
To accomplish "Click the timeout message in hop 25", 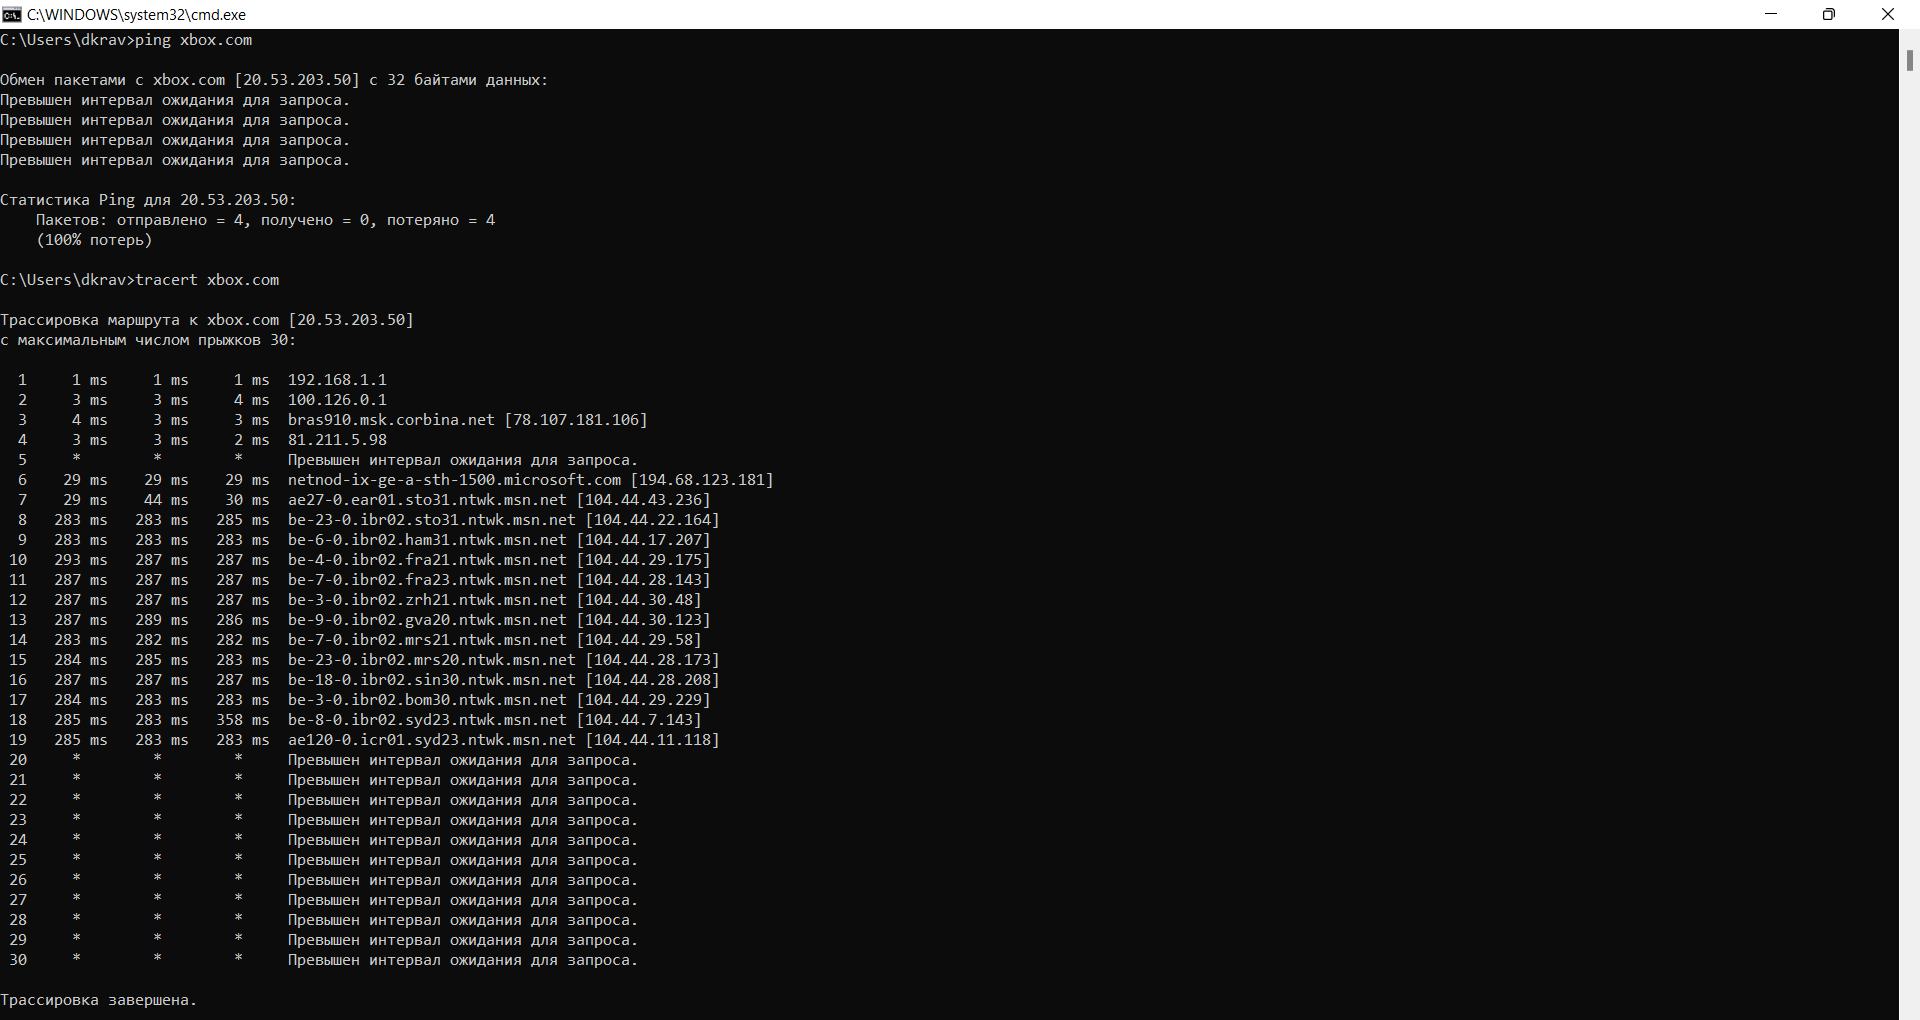I will (x=463, y=860).
